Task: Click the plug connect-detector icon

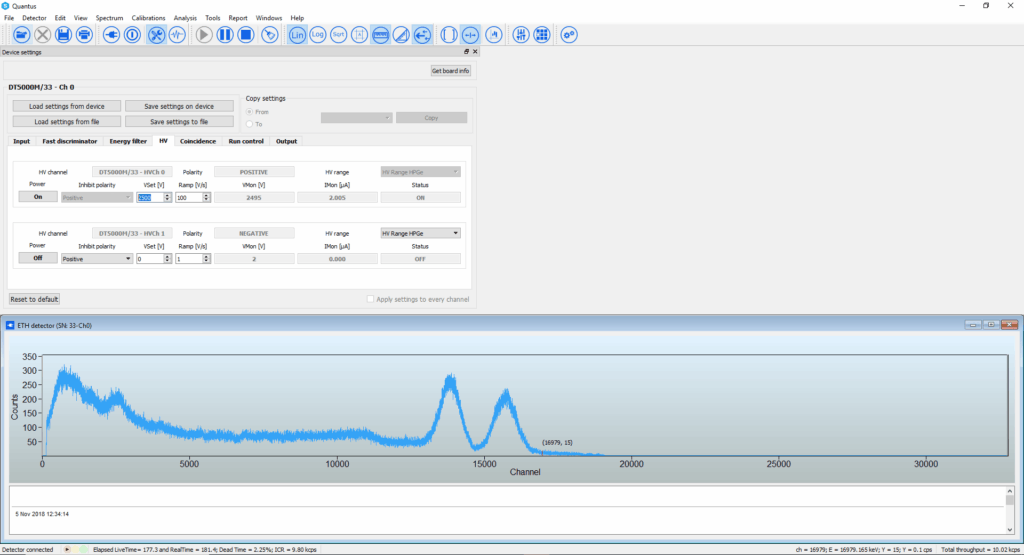Action: (x=112, y=35)
